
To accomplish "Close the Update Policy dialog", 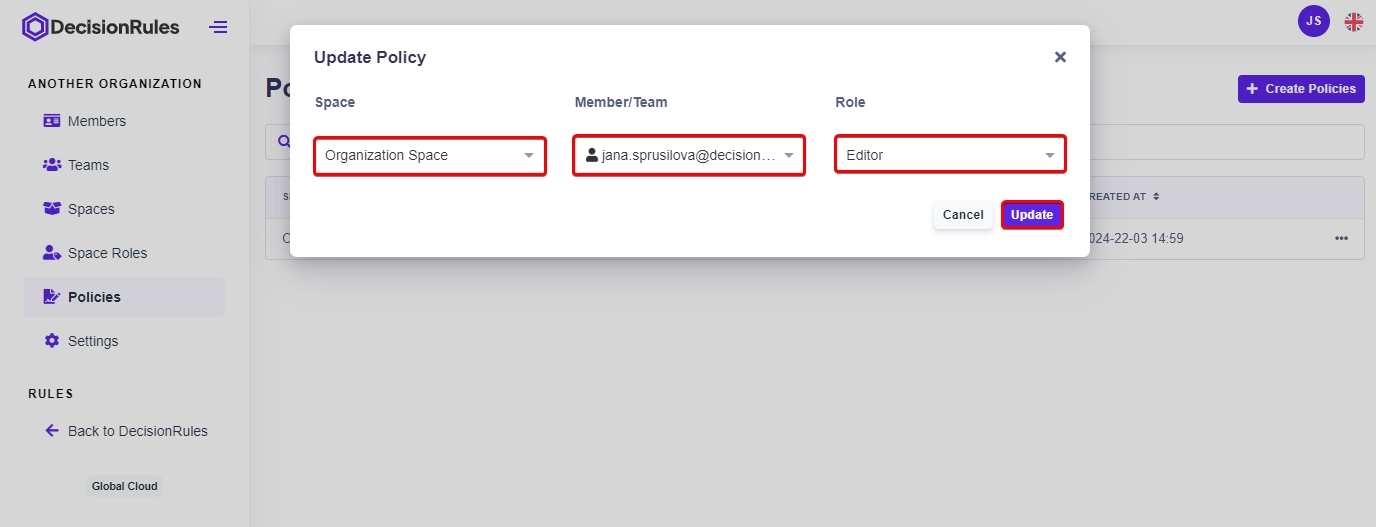I will pyautogui.click(x=1060, y=57).
